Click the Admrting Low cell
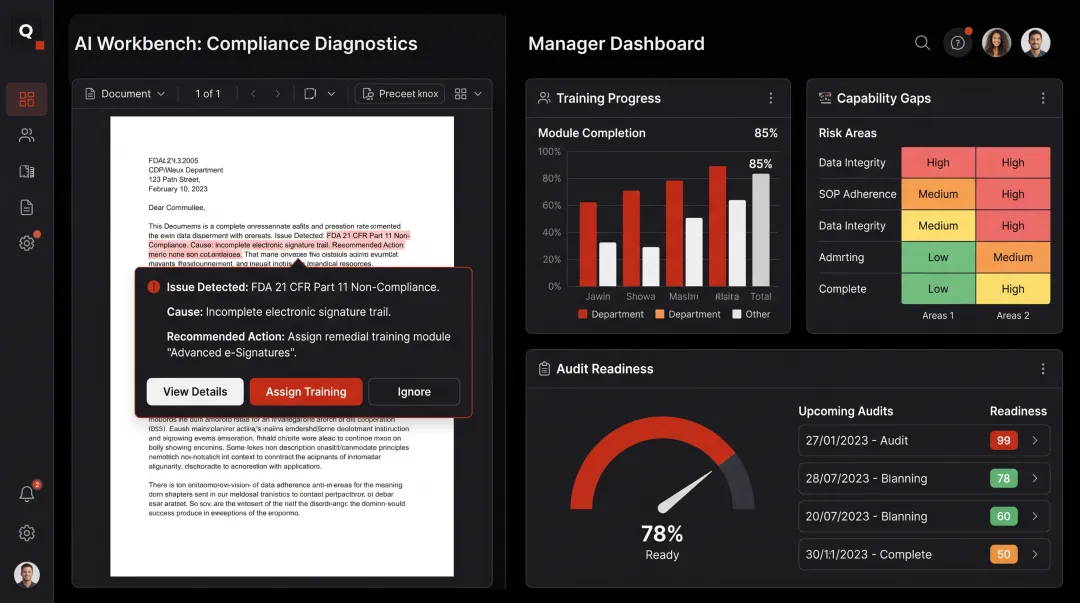 [x=938, y=257]
